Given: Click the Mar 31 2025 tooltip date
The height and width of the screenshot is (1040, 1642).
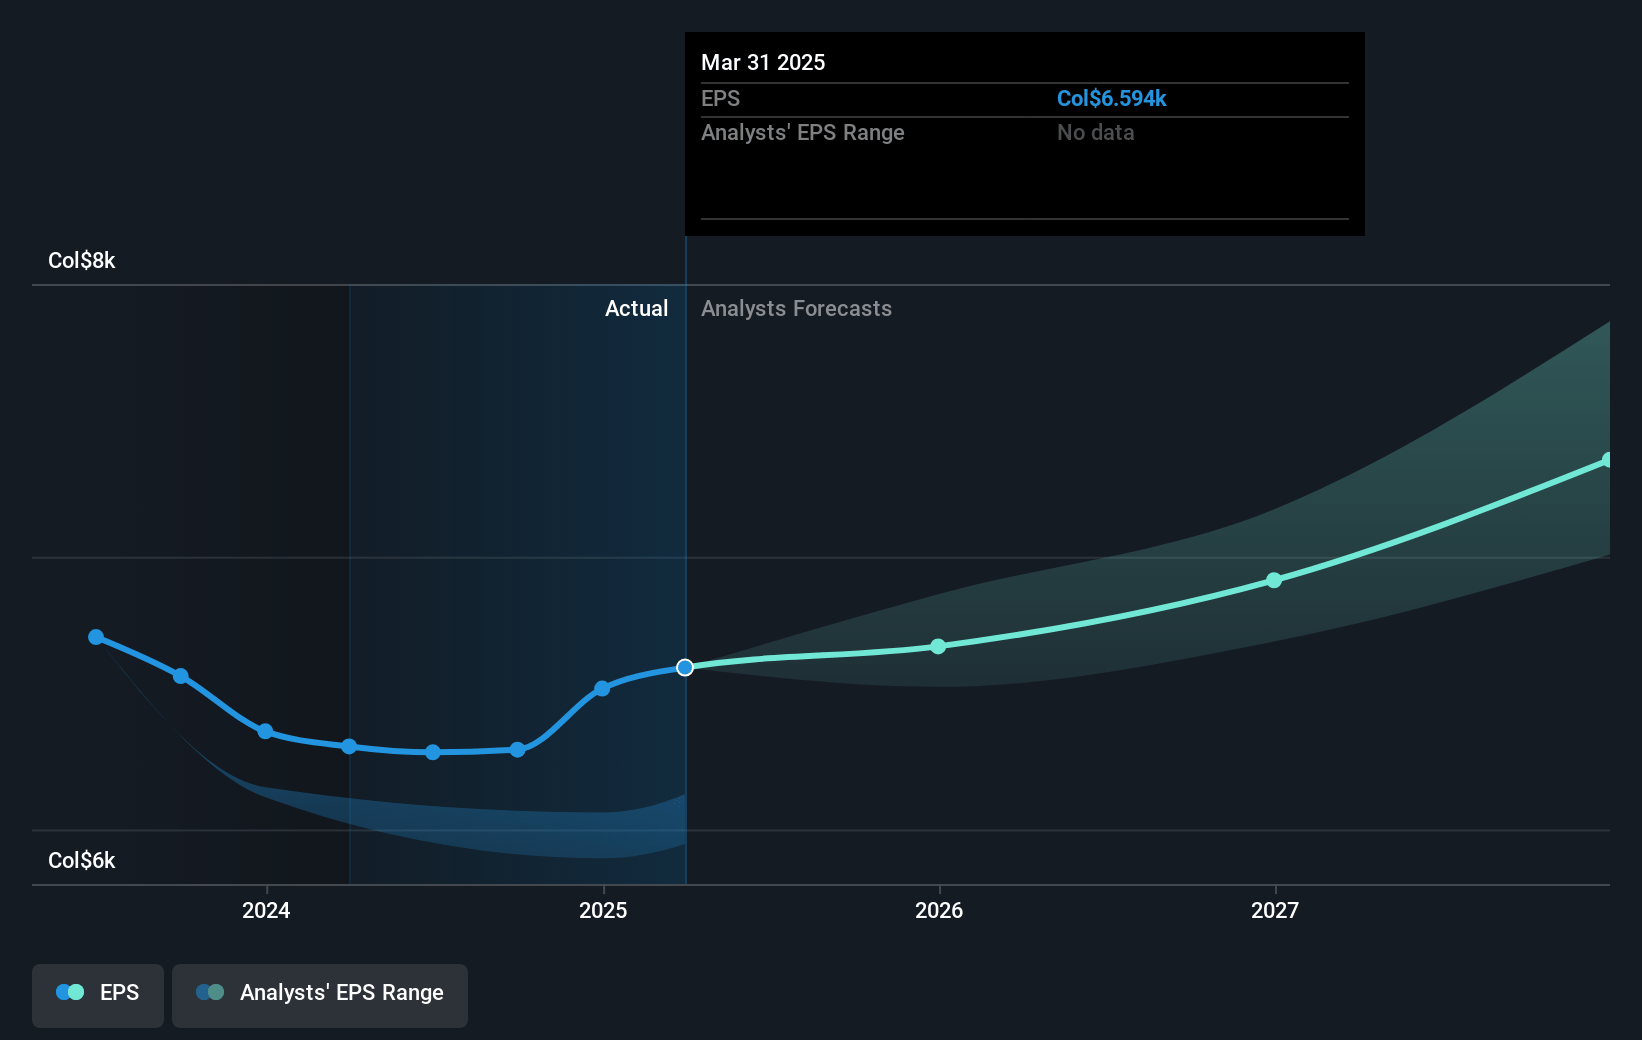Looking at the screenshot, I should click(763, 62).
